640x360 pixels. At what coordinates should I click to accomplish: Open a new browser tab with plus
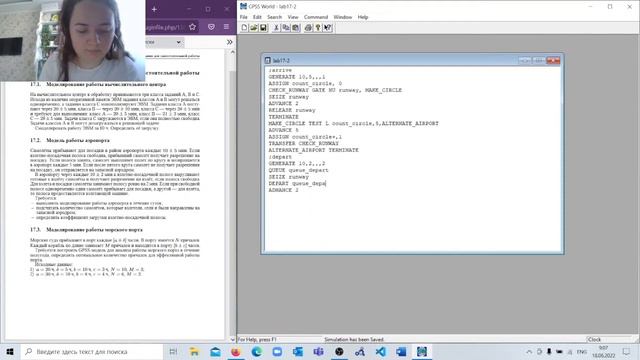click(154, 9)
